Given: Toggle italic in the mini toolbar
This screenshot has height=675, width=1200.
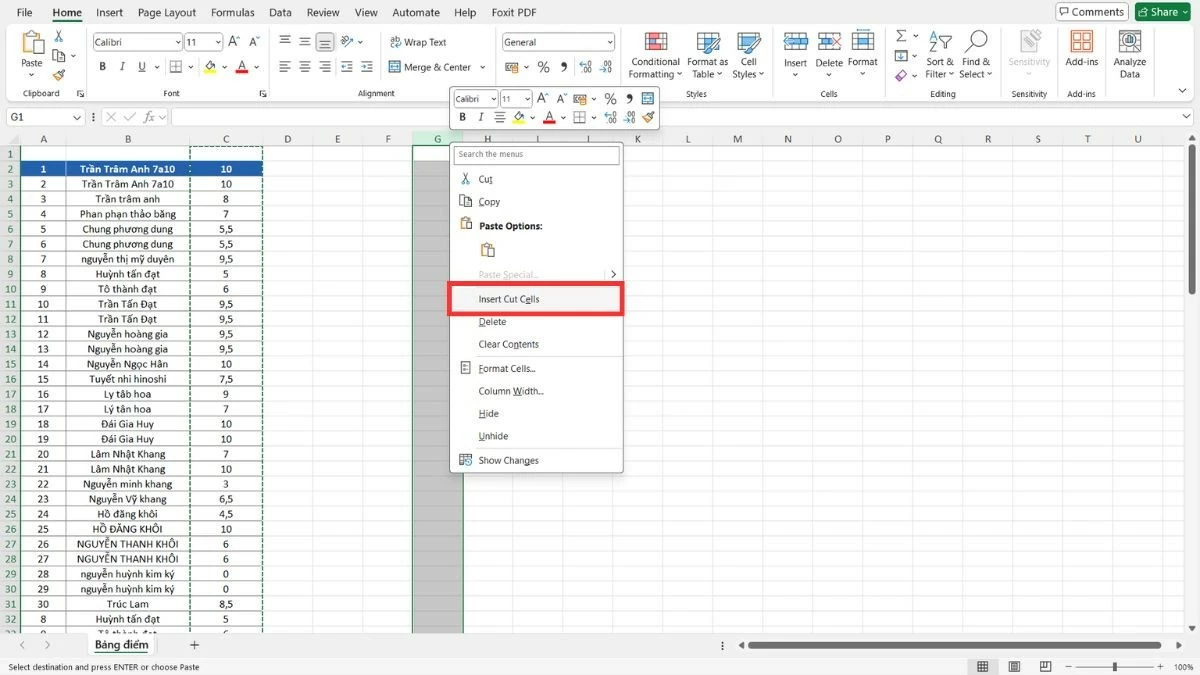Looking at the screenshot, I should pyautogui.click(x=481, y=117).
